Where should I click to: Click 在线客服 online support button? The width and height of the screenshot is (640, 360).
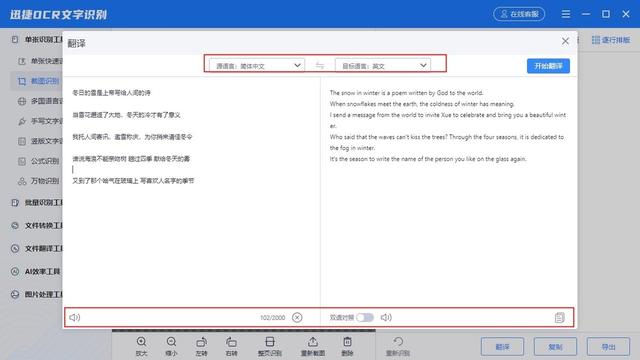(x=519, y=14)
